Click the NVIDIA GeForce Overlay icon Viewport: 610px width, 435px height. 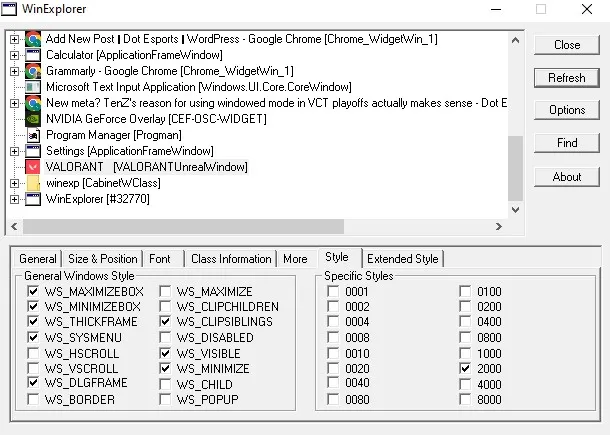[x=33, y=119]
